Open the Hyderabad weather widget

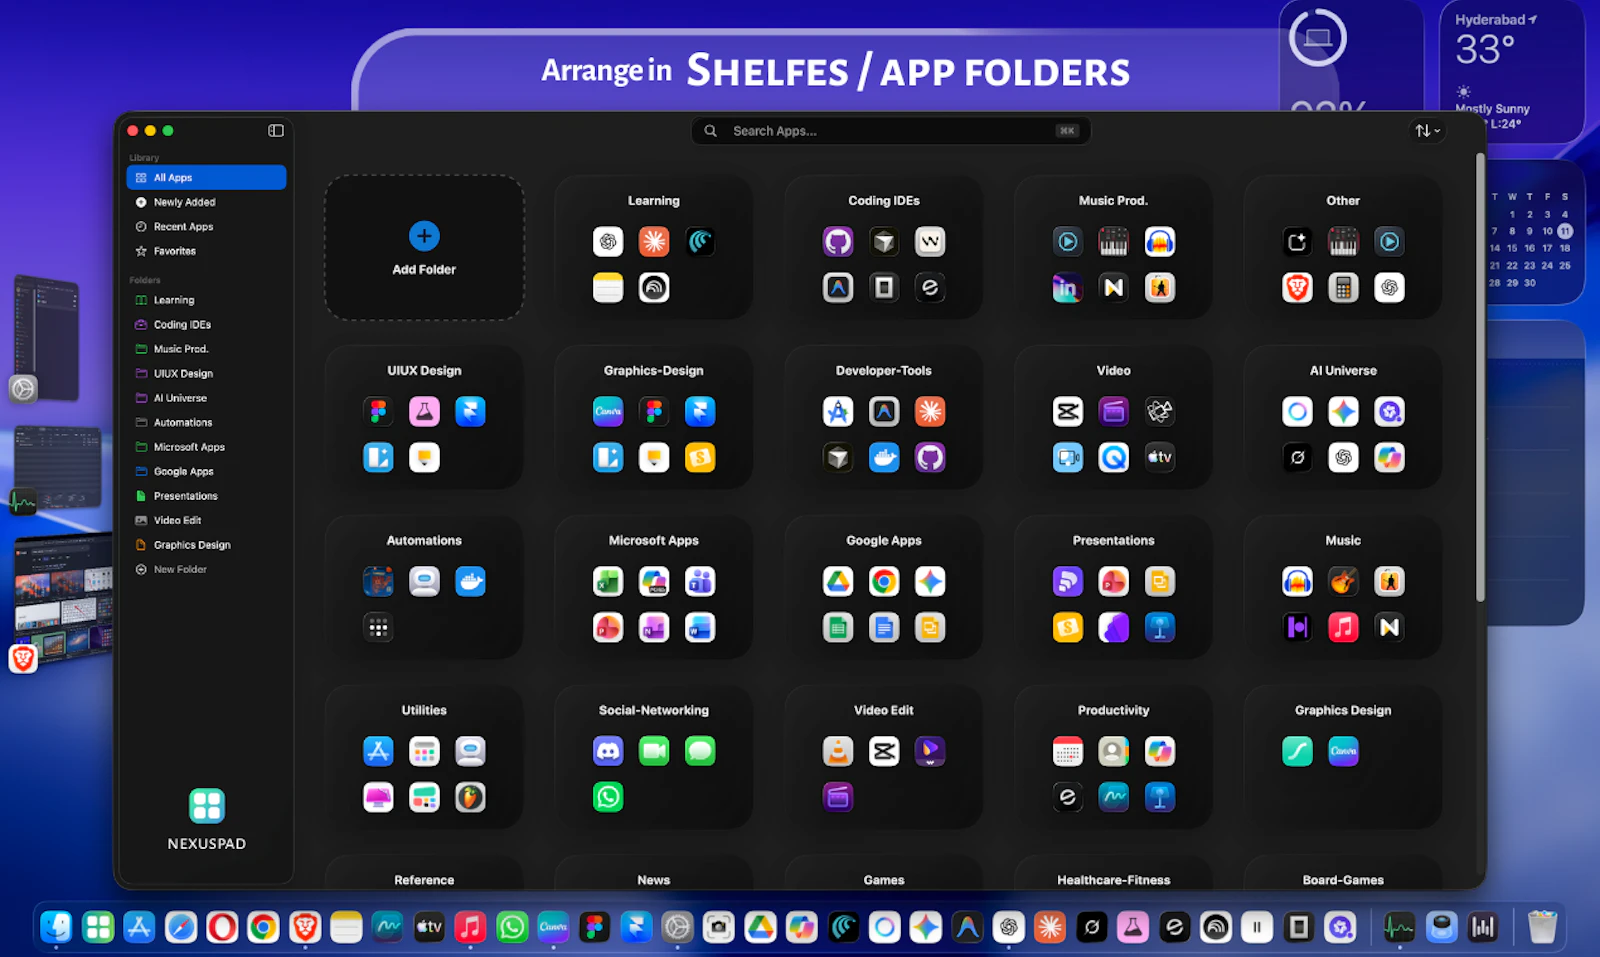click(x=1512, y=72)
